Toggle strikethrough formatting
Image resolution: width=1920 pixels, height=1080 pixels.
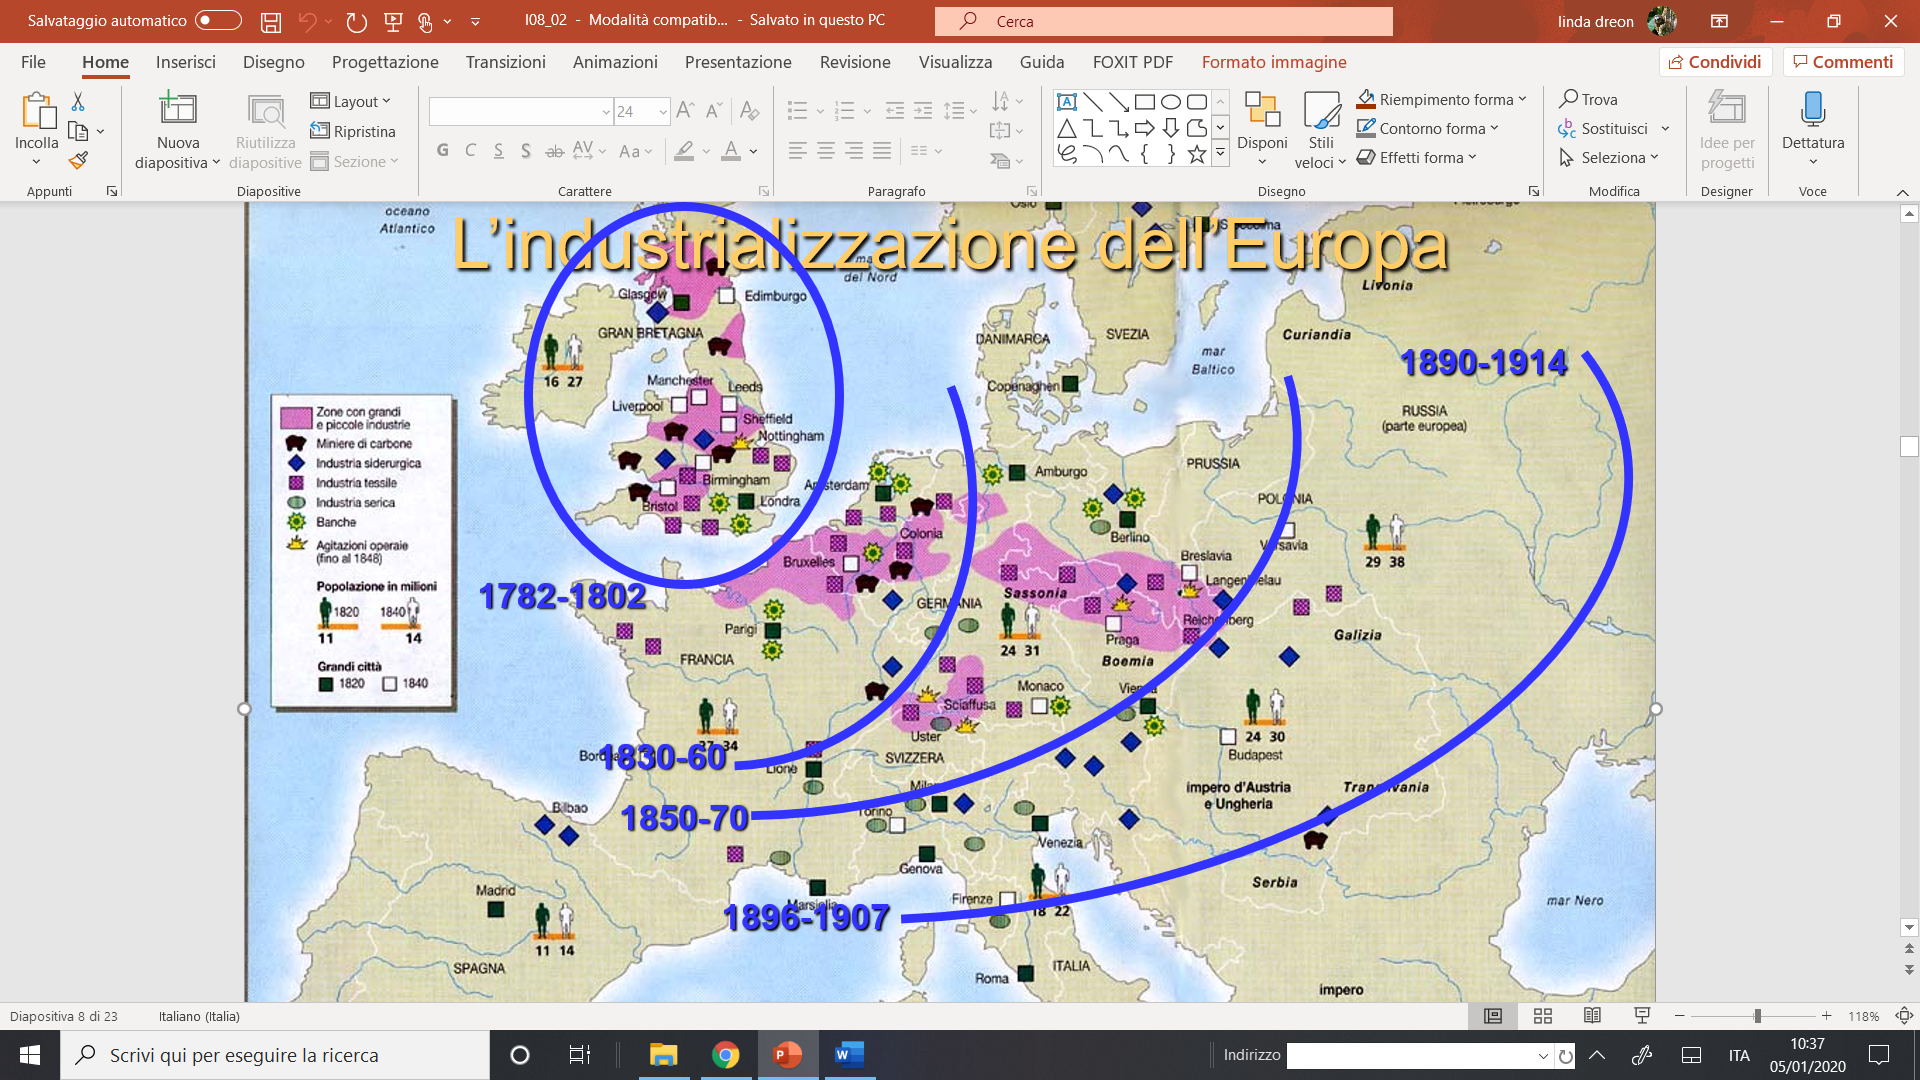coord(554,151)
